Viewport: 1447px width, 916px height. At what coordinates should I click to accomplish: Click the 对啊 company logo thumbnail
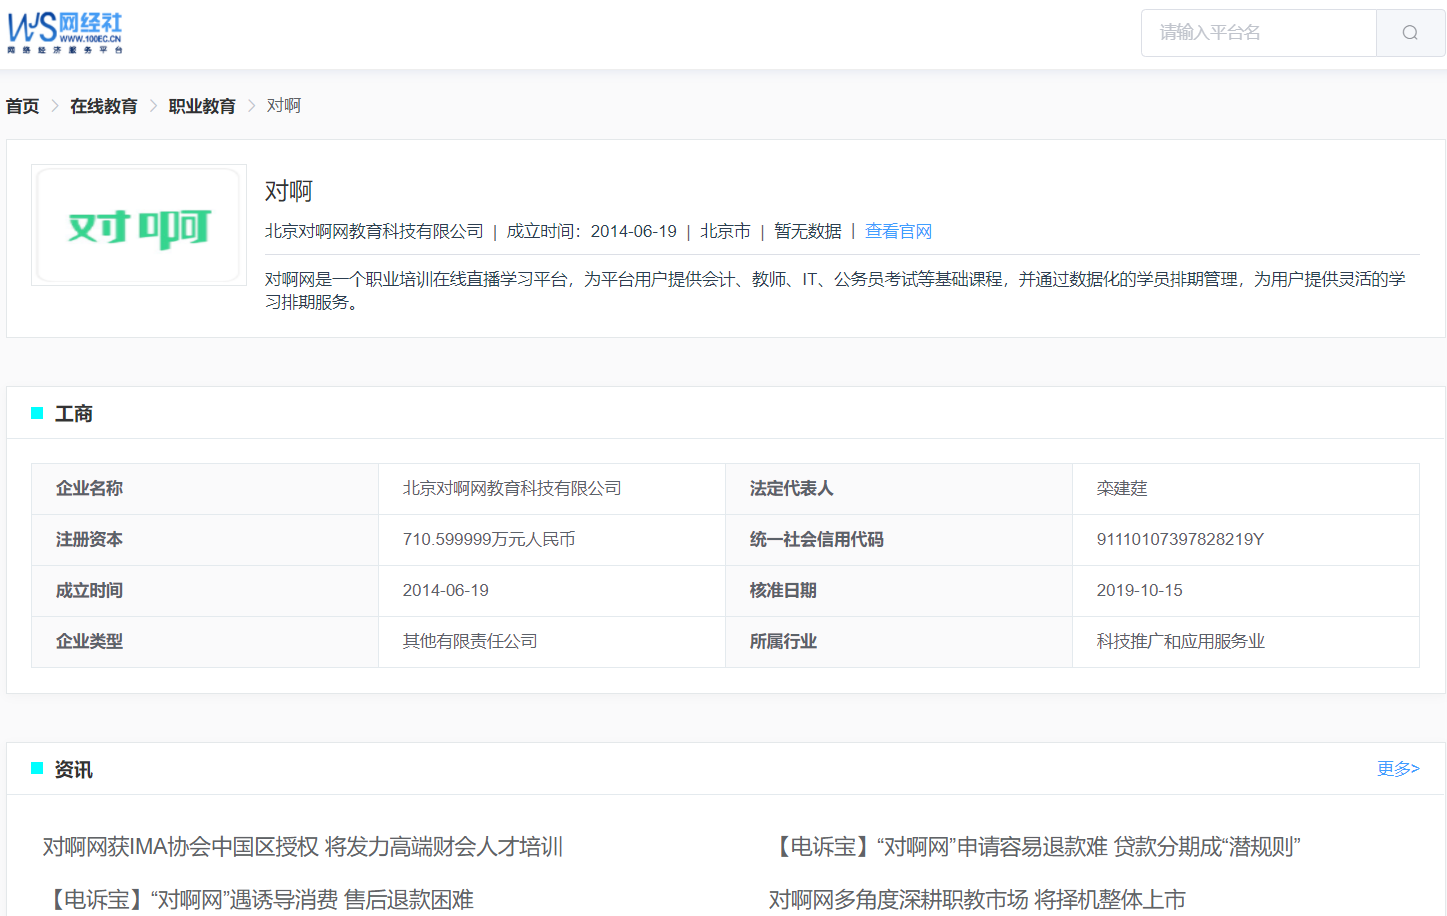pos(139,225)
